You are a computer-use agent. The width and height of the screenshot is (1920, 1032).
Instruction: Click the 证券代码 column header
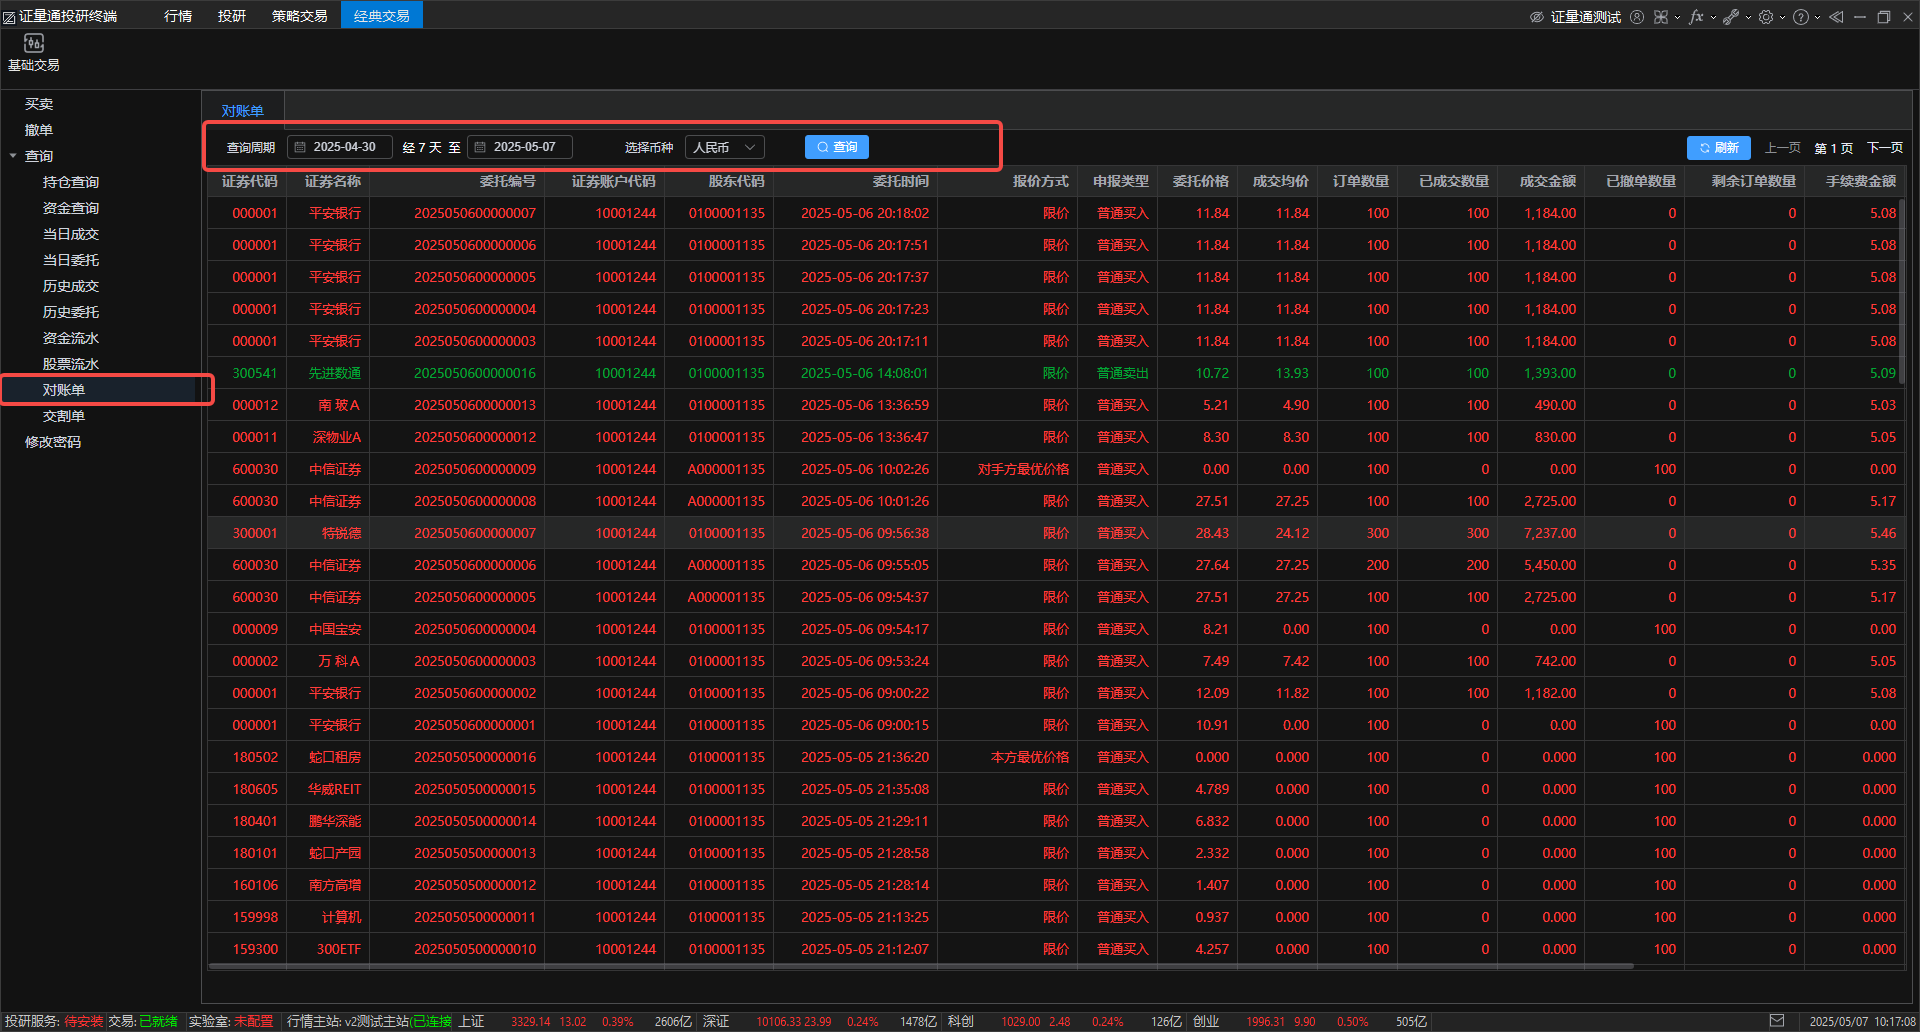coord(249,181)
